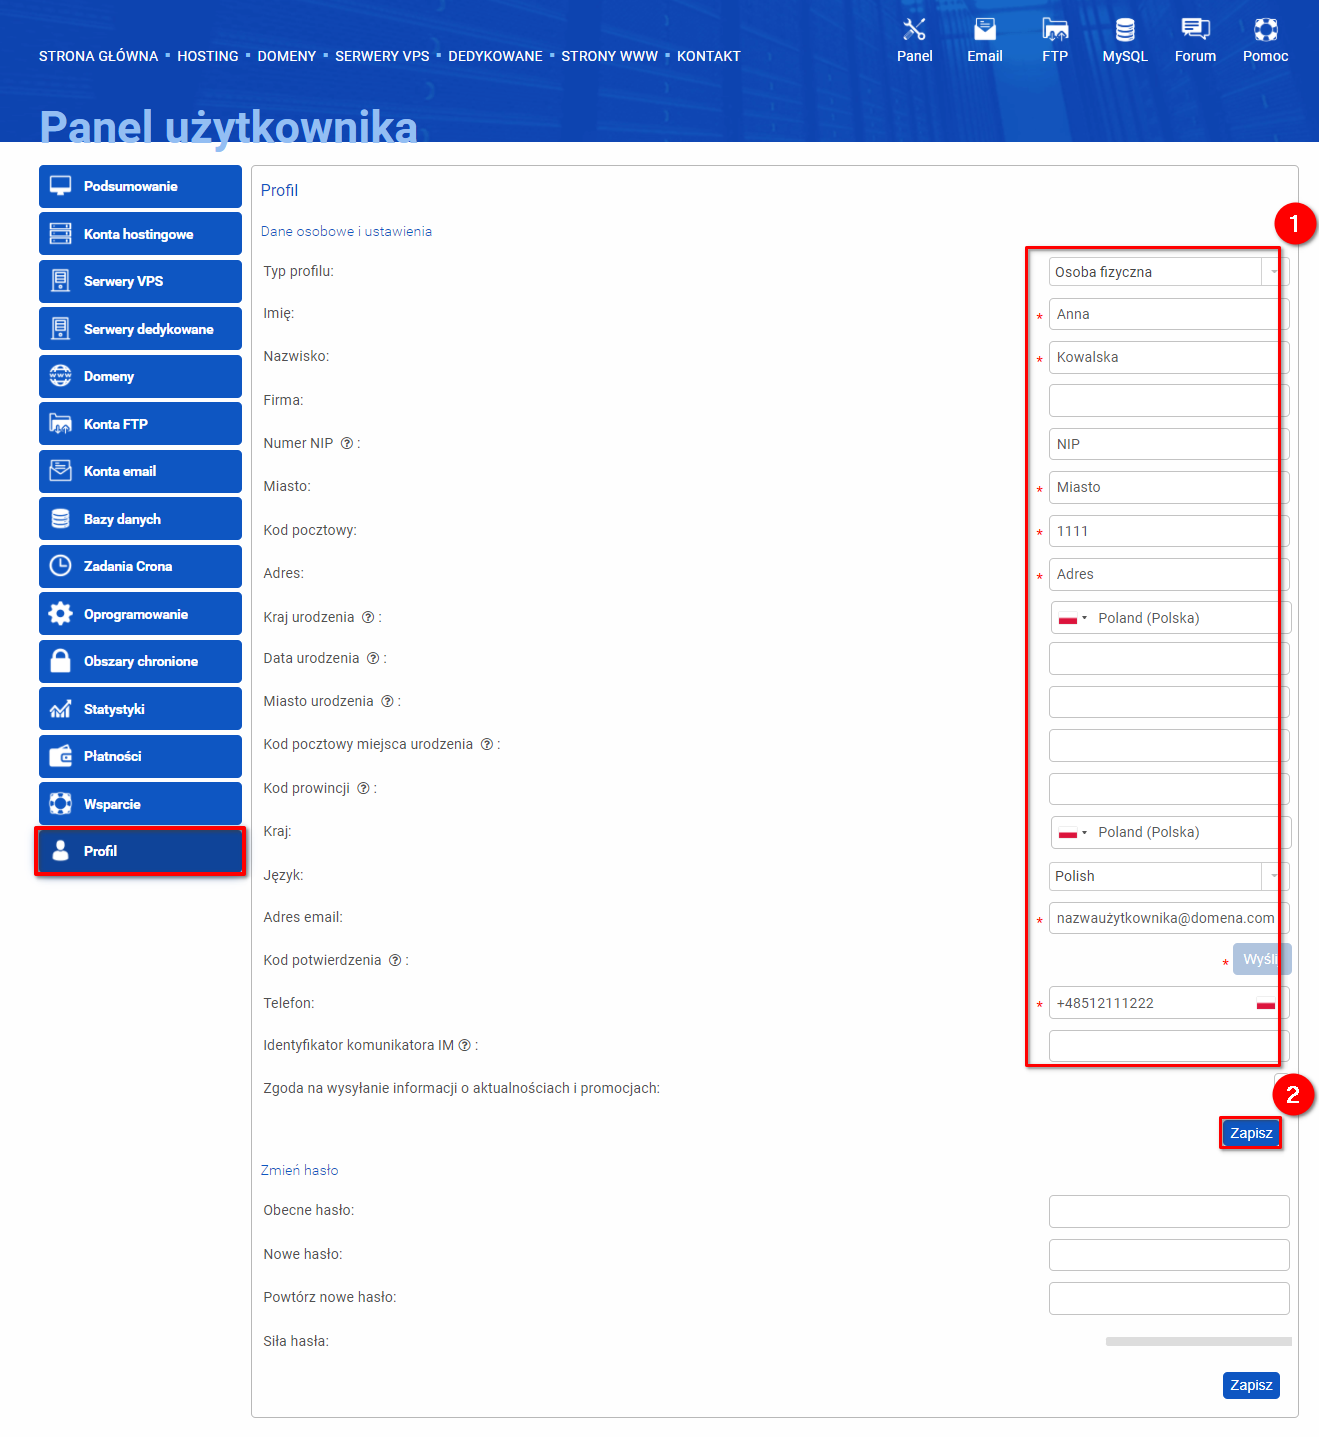Focus the Identyfikator komunikatora IM field
The image size is (1319, 1437).
1169,1046
